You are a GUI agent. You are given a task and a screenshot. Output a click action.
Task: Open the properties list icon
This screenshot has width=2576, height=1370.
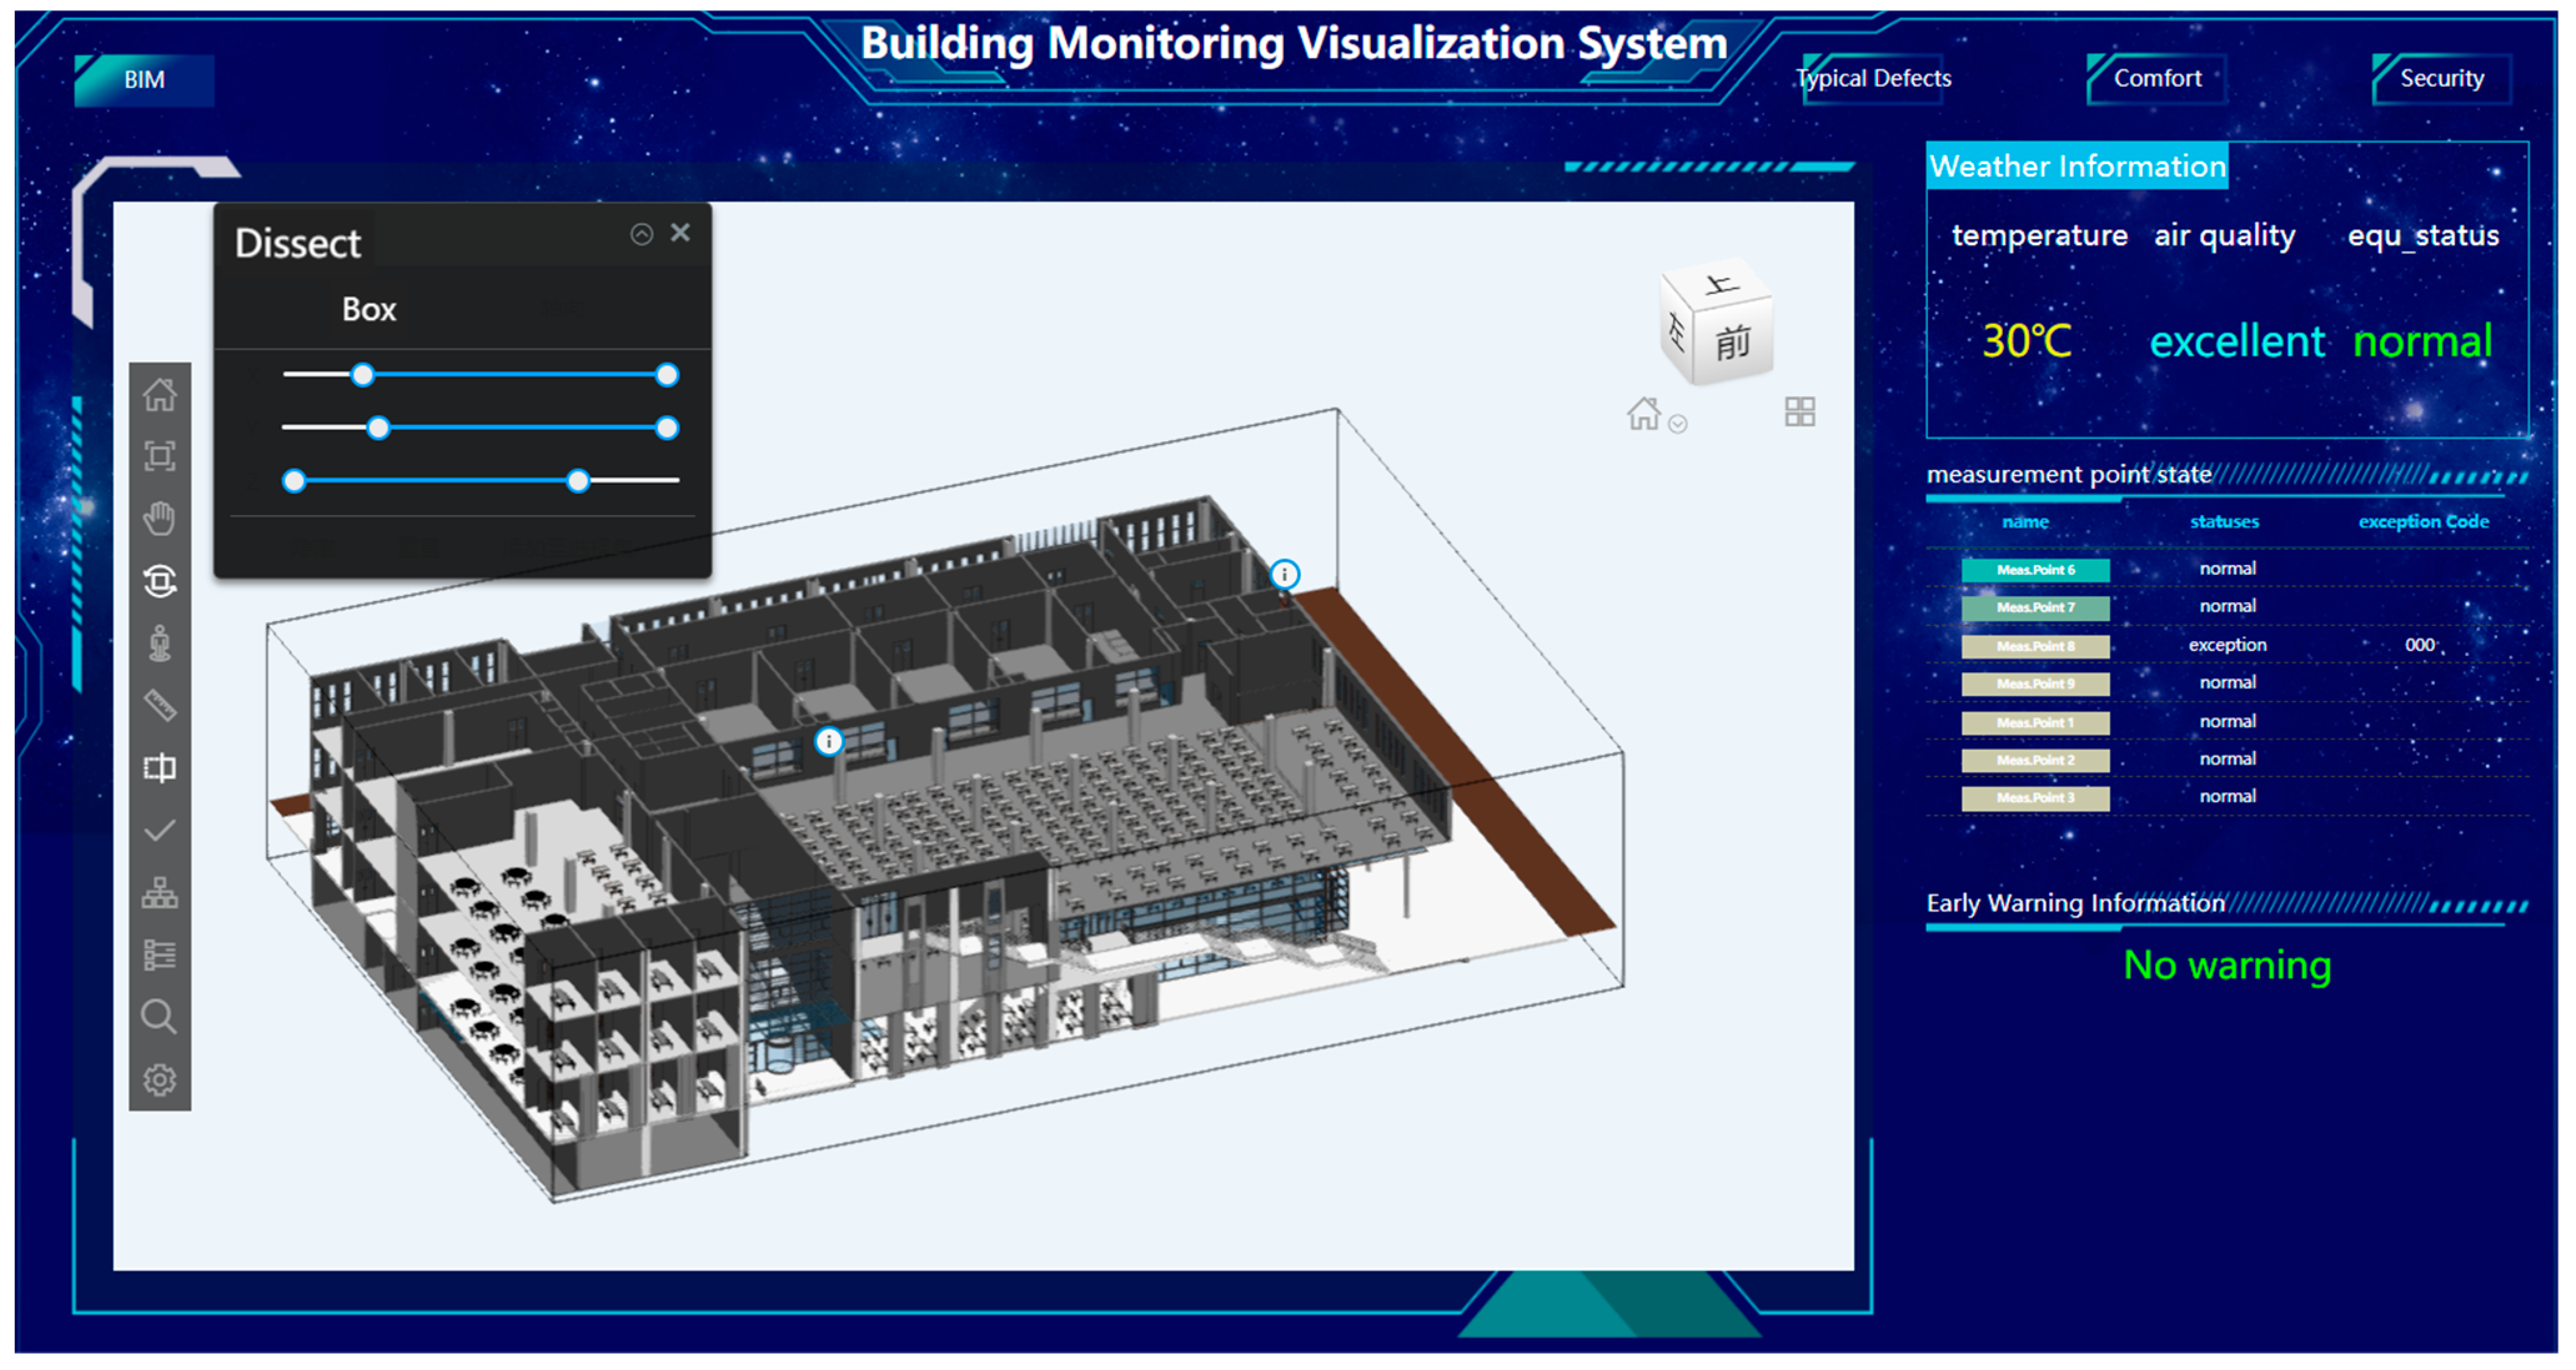(159, 955)
